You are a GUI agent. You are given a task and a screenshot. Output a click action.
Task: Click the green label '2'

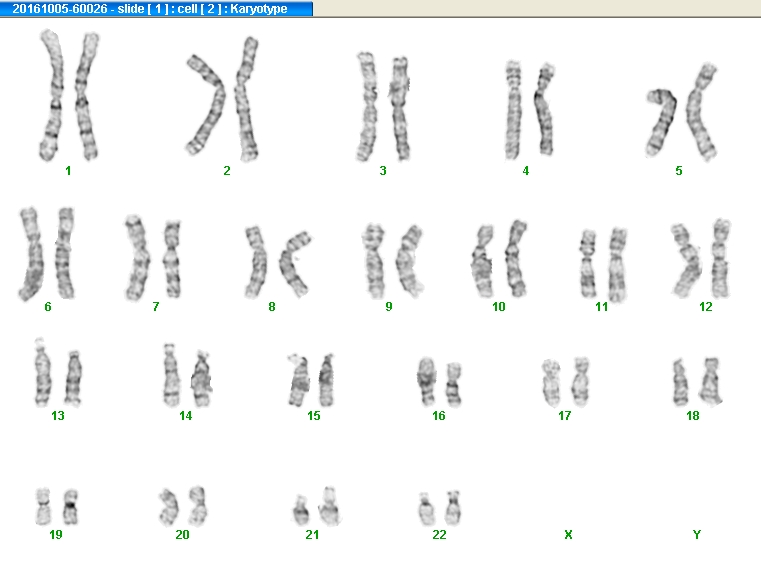227,171
